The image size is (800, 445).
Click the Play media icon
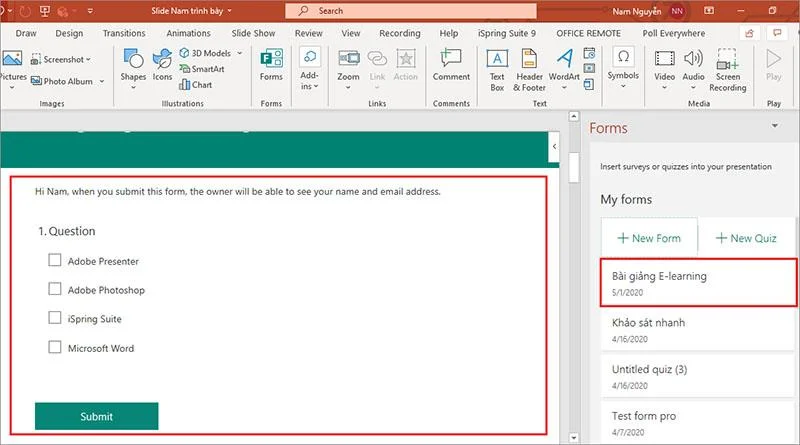click(773, 58)
